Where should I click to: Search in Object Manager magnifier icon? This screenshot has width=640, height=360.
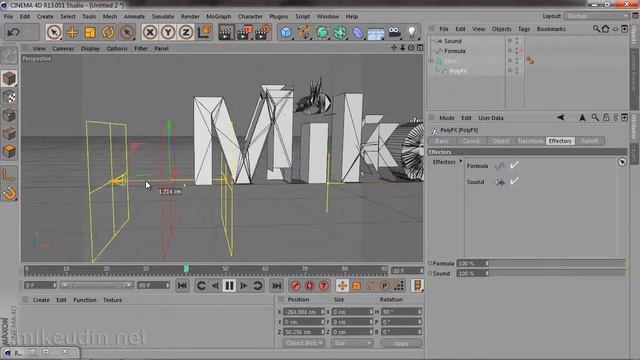596,29
